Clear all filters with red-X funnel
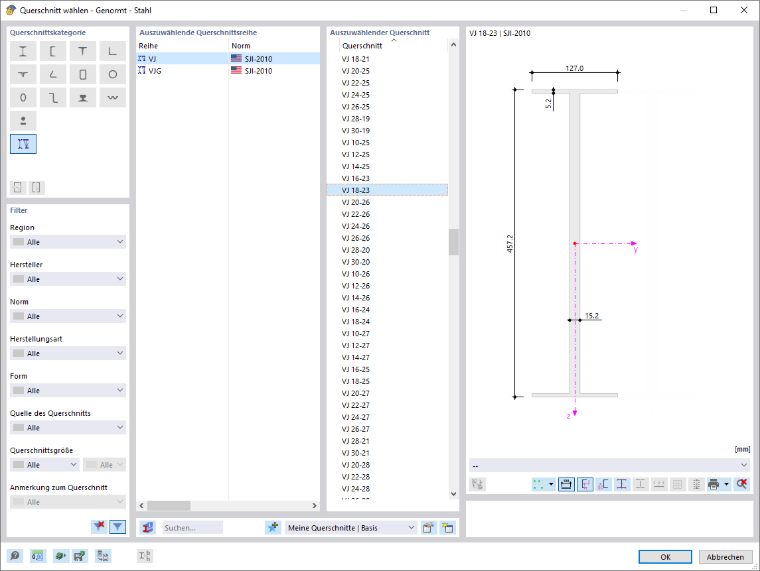 coord(99,527)
